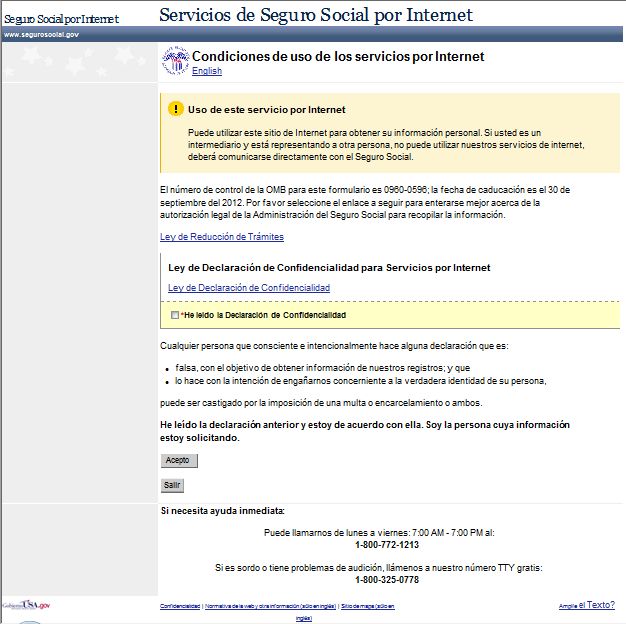Open the Sitio de mapa footer link
Viewport: 626px width, 624px height.
(367, 606)
